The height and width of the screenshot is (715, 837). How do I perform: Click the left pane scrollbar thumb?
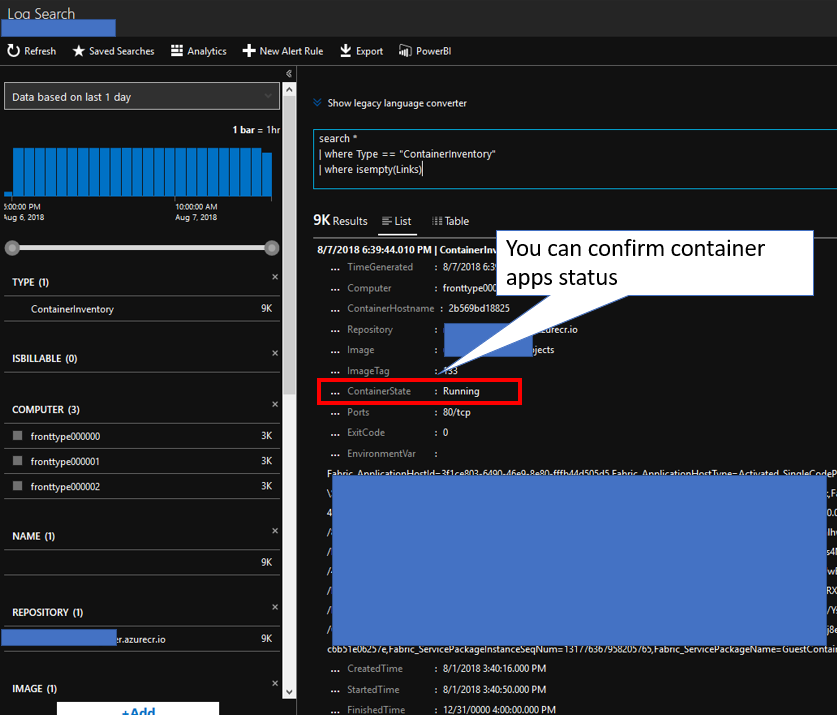289,246
